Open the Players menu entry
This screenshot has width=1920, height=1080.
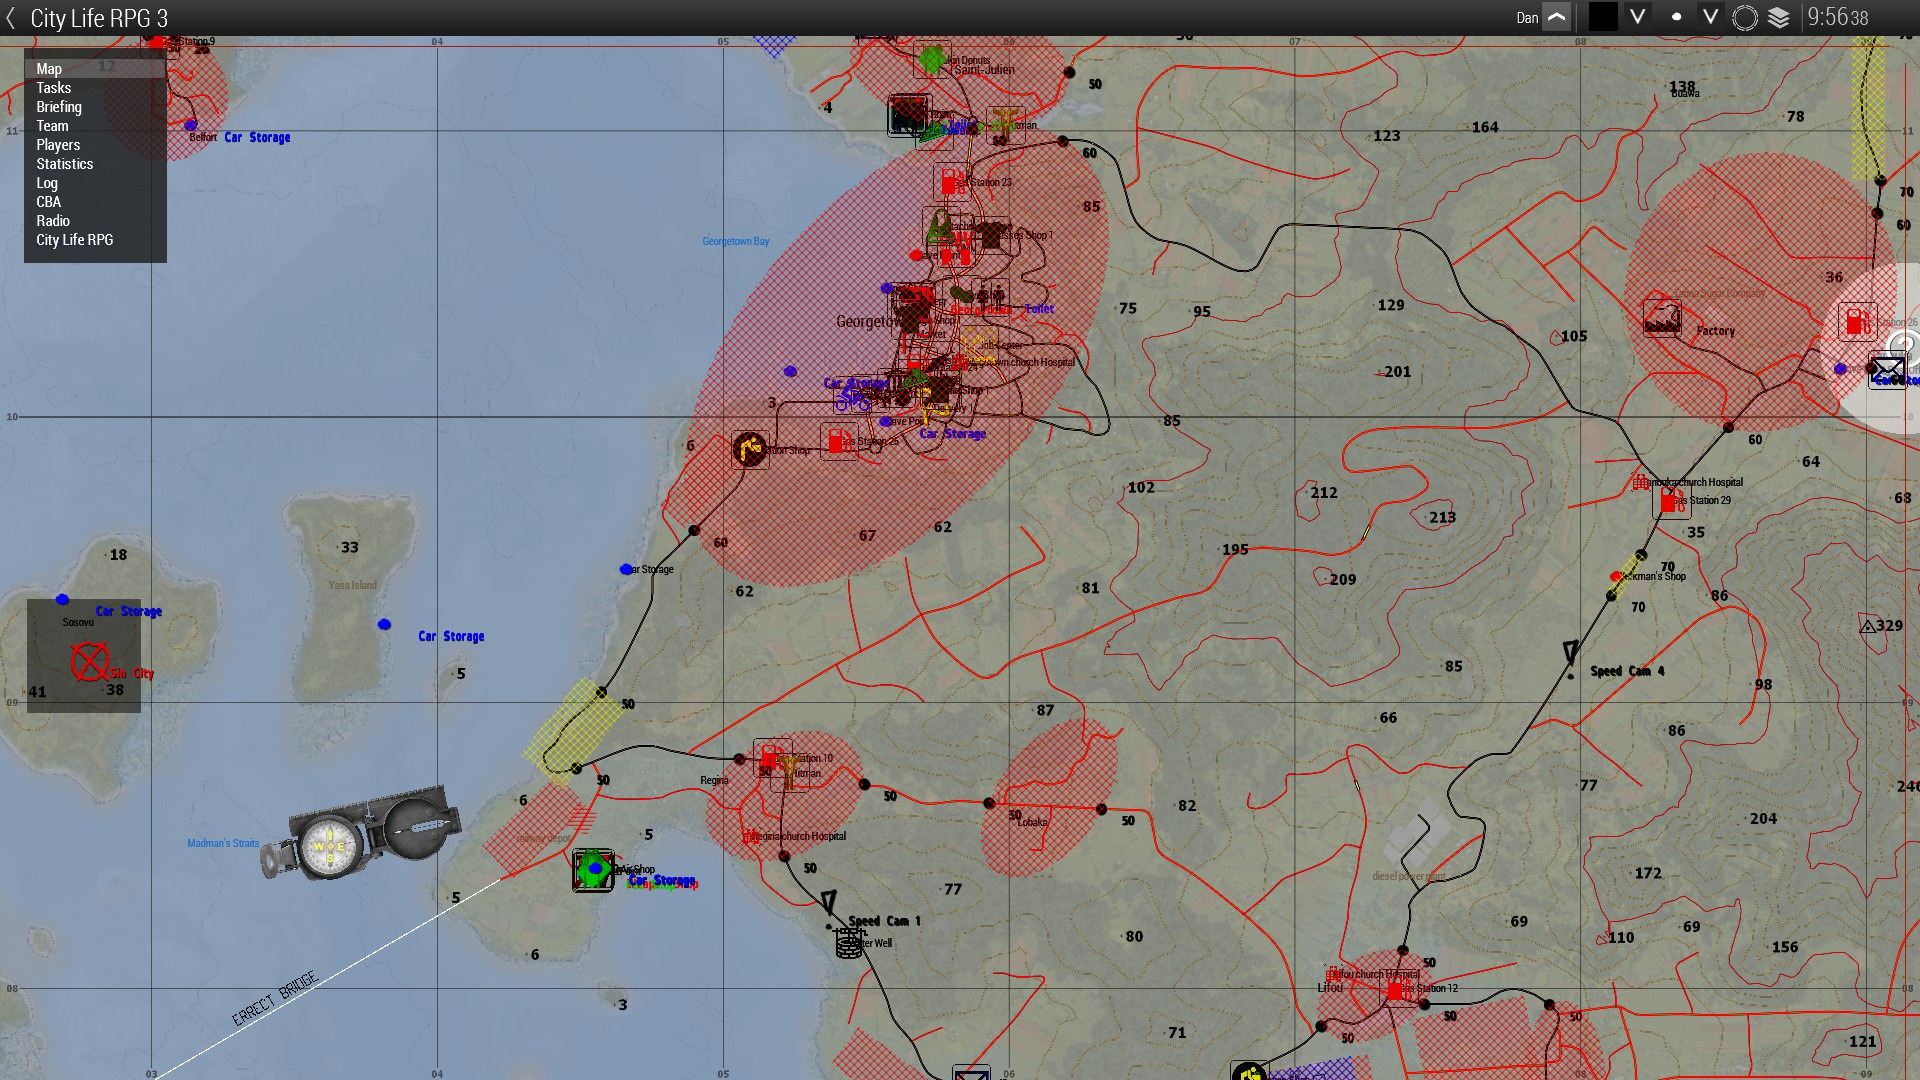pos(95,145)
